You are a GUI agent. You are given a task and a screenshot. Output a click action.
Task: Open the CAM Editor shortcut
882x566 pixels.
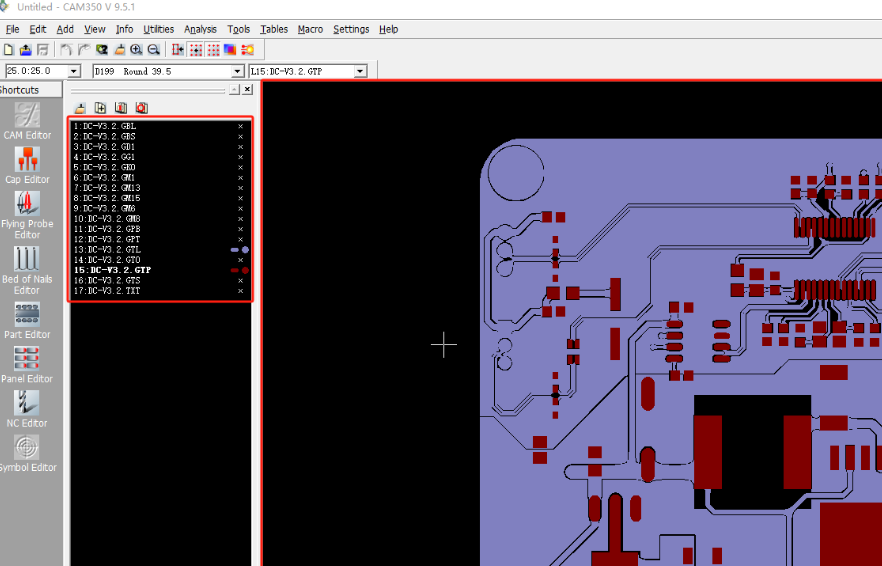click(27, 116)
